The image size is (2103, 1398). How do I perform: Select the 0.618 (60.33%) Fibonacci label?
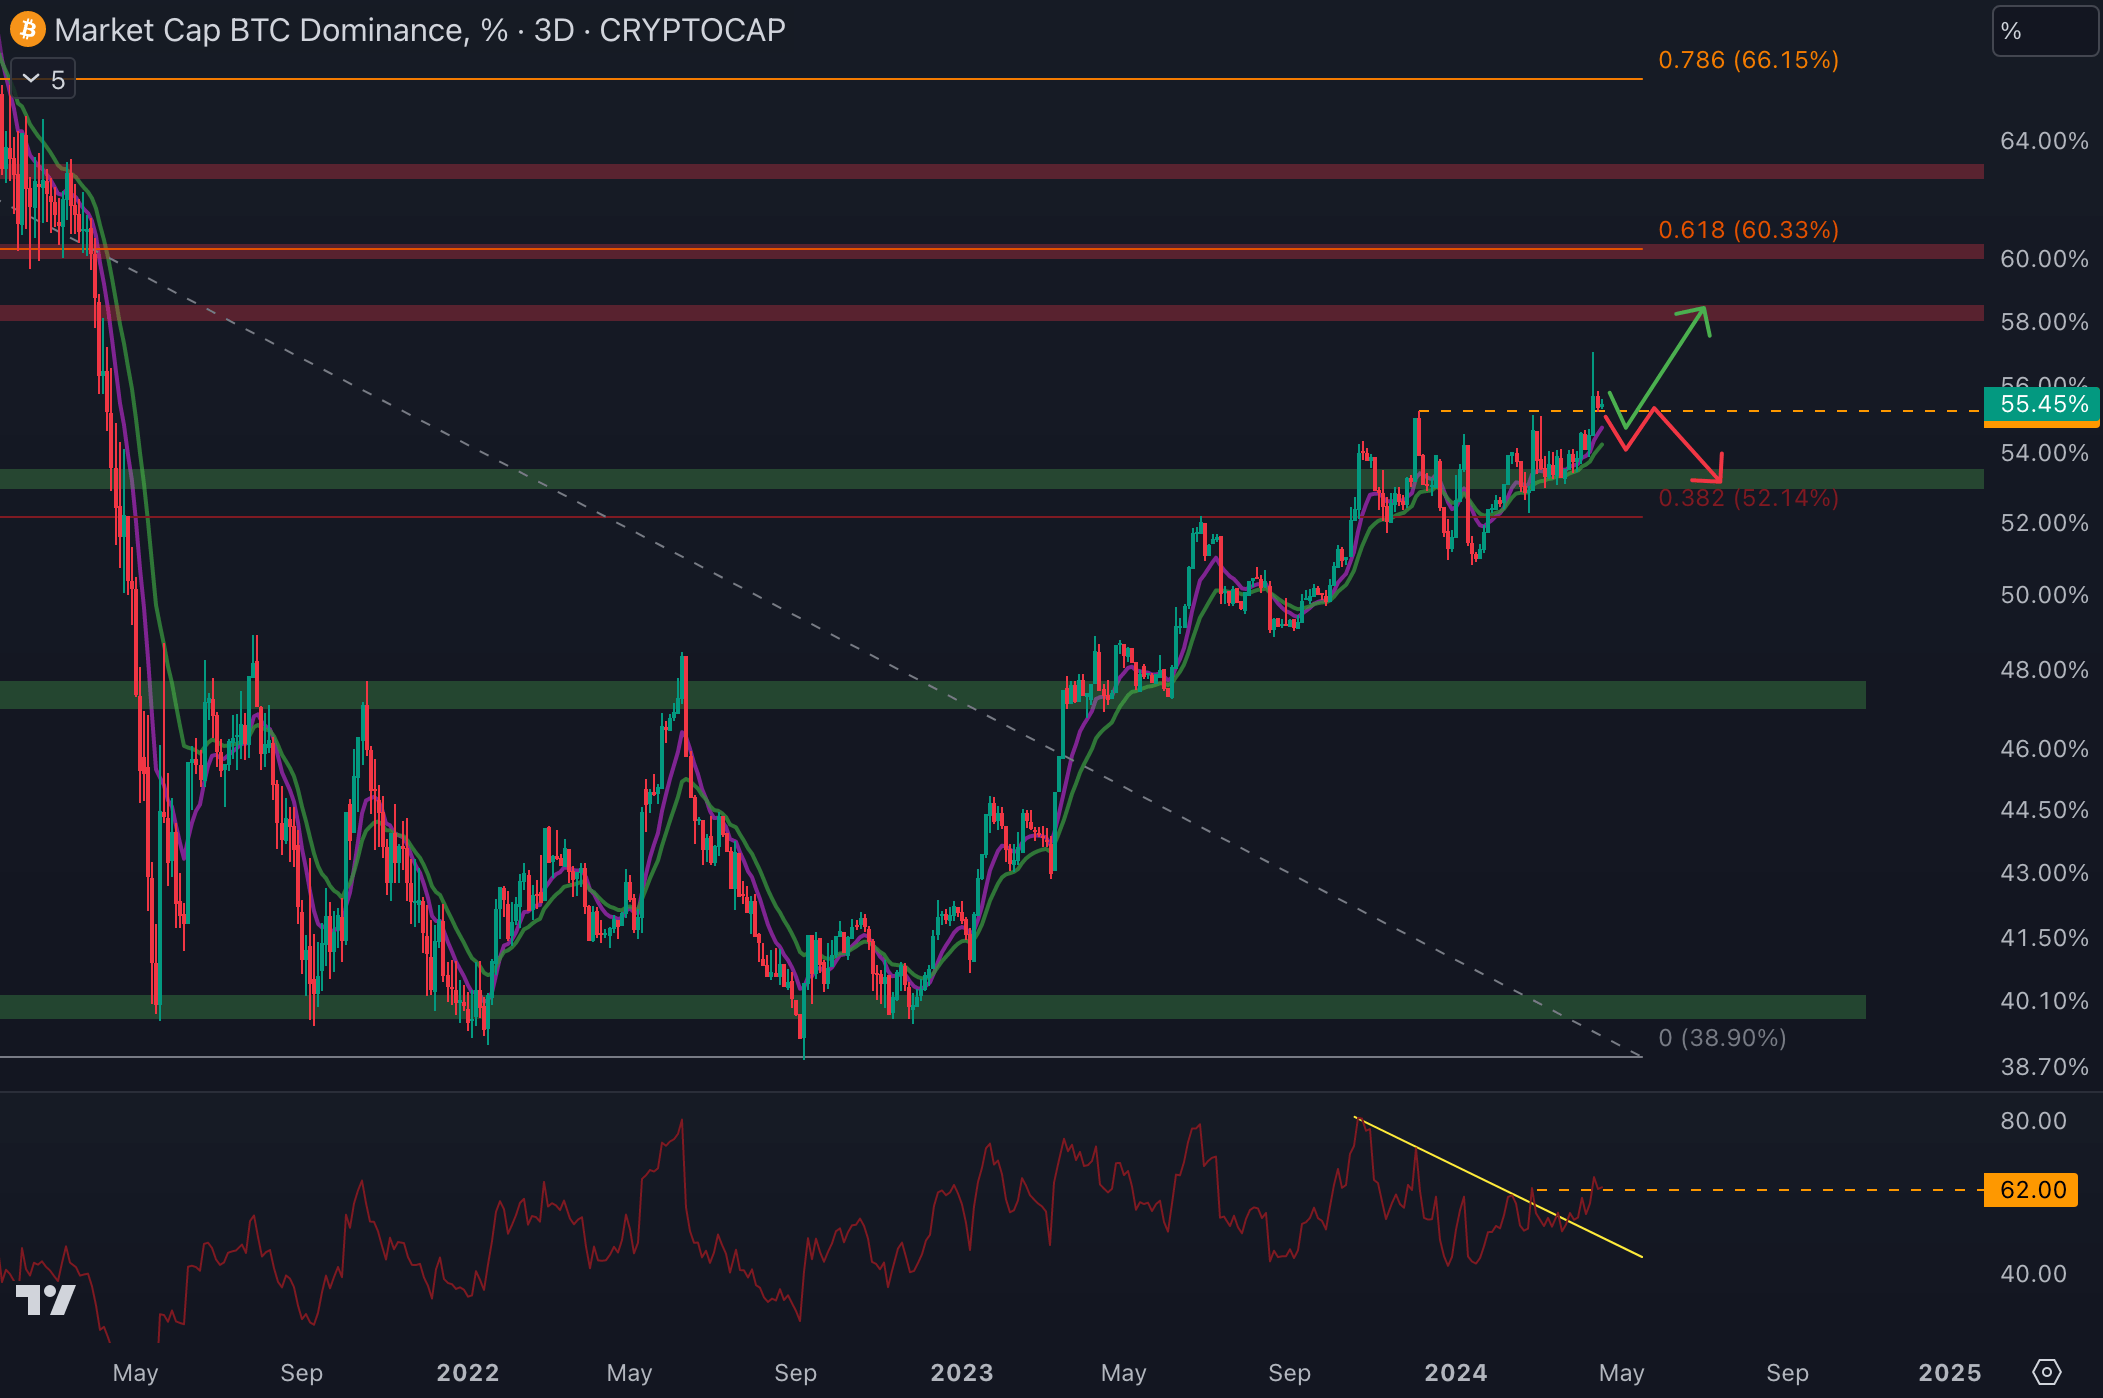[1747, 230]
